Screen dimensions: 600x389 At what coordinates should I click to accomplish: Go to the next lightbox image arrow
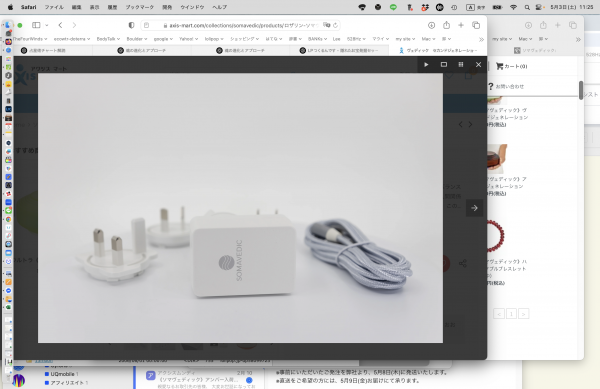point(474,208)
